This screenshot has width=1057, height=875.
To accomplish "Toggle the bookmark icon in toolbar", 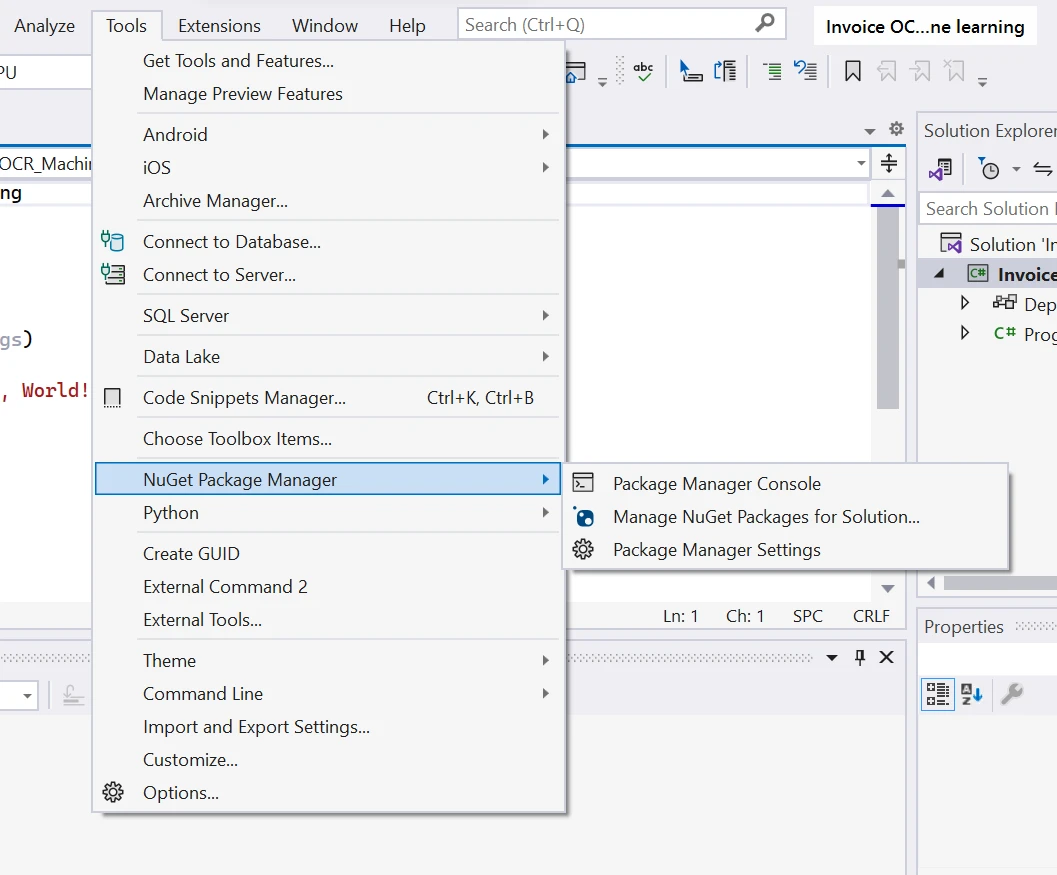I will click(852, 71).
